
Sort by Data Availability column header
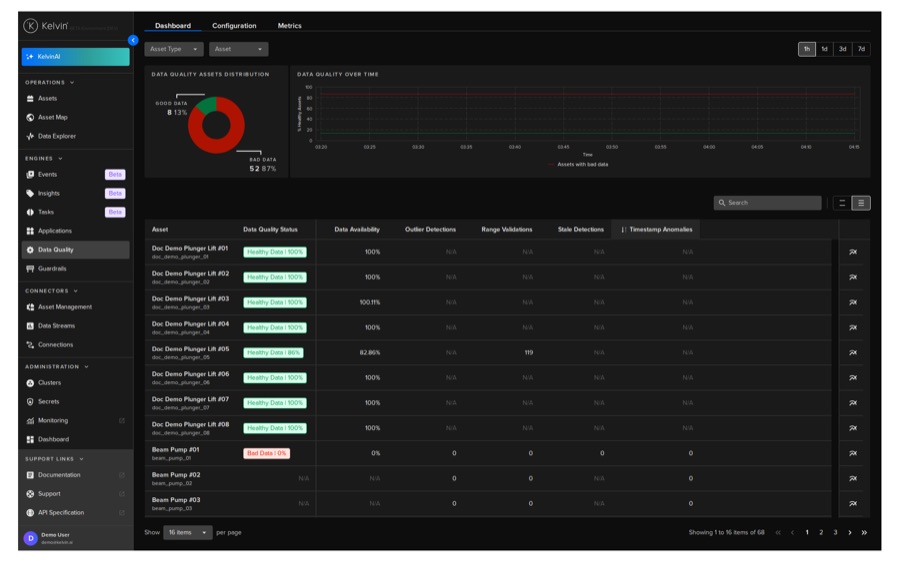point(356,230)
